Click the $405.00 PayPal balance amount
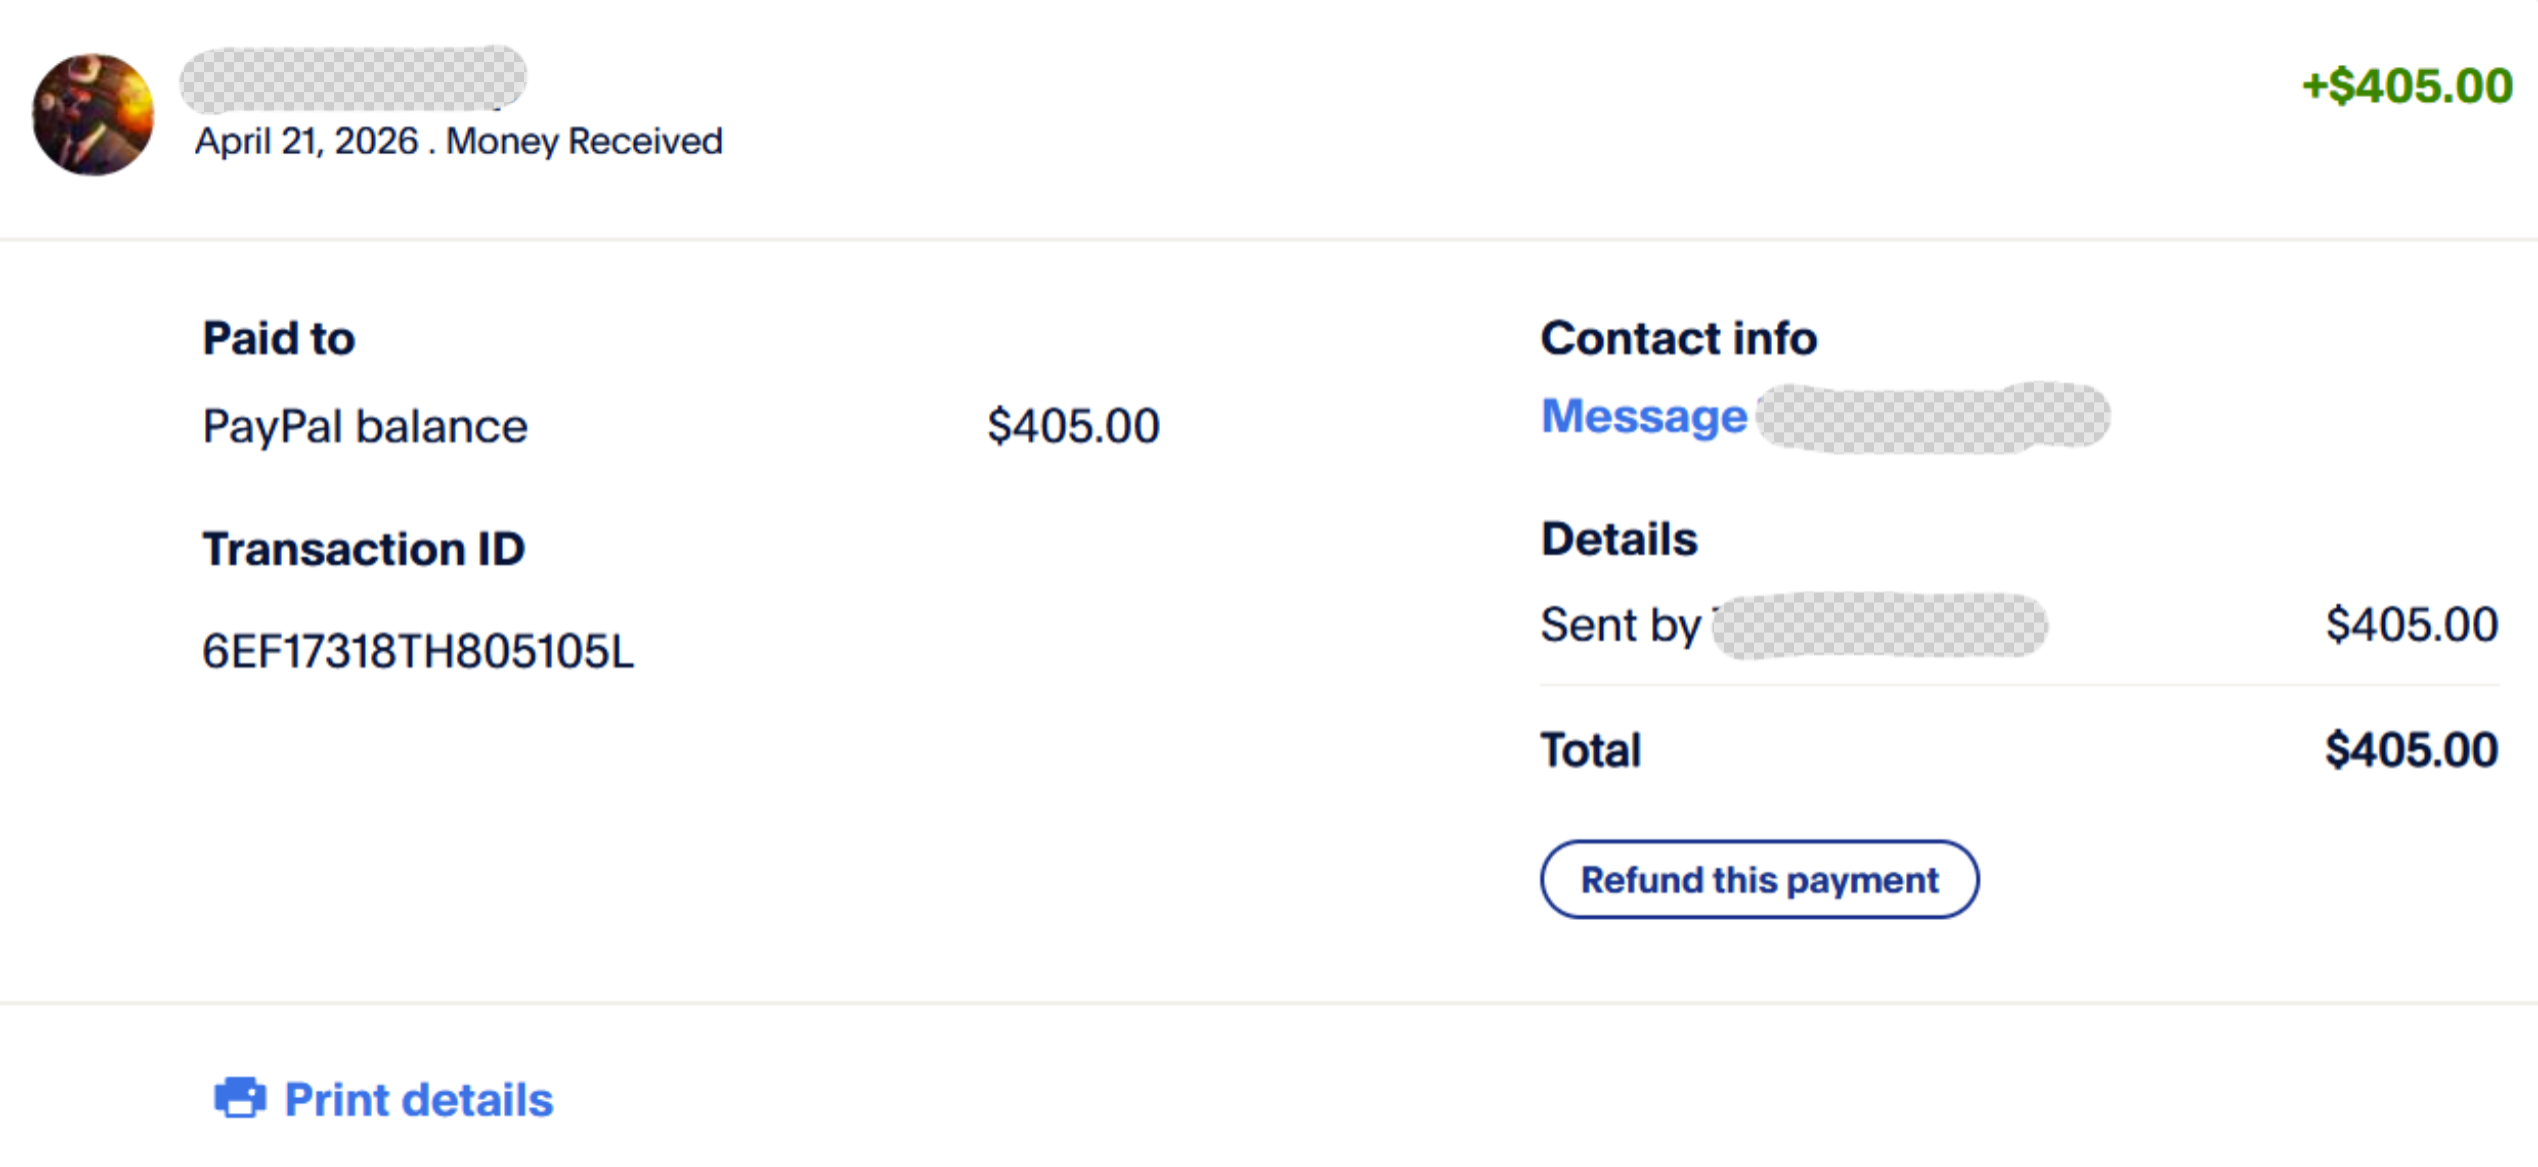This screenshot has height=1167, width=2538. tap(1073, 426)
